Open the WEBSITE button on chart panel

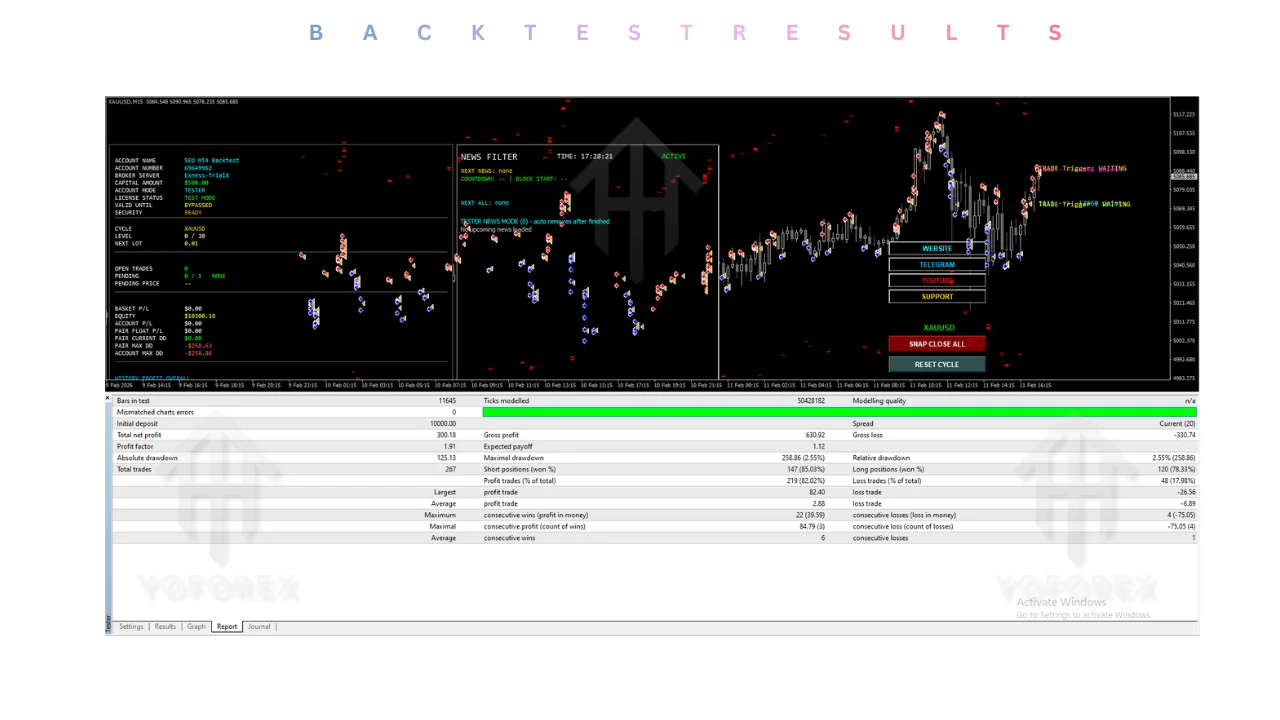937,248
